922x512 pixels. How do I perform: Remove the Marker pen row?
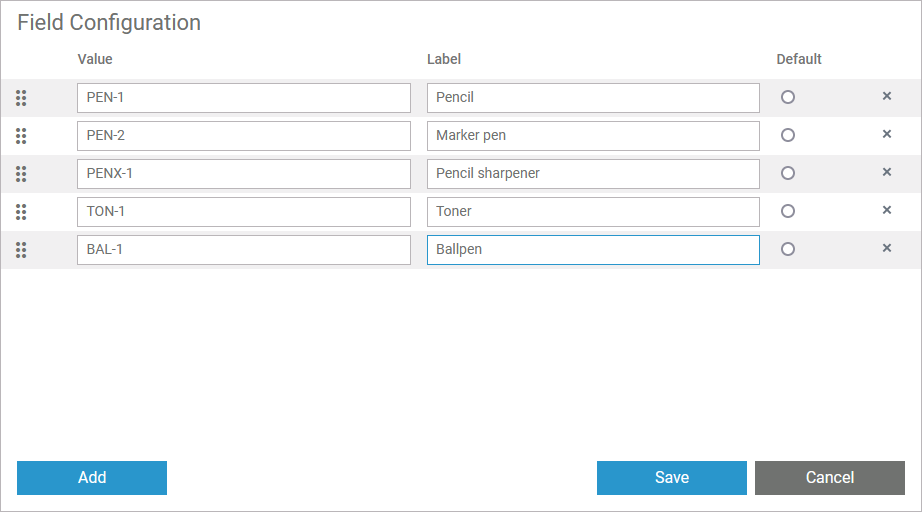[x=886, y=135]
